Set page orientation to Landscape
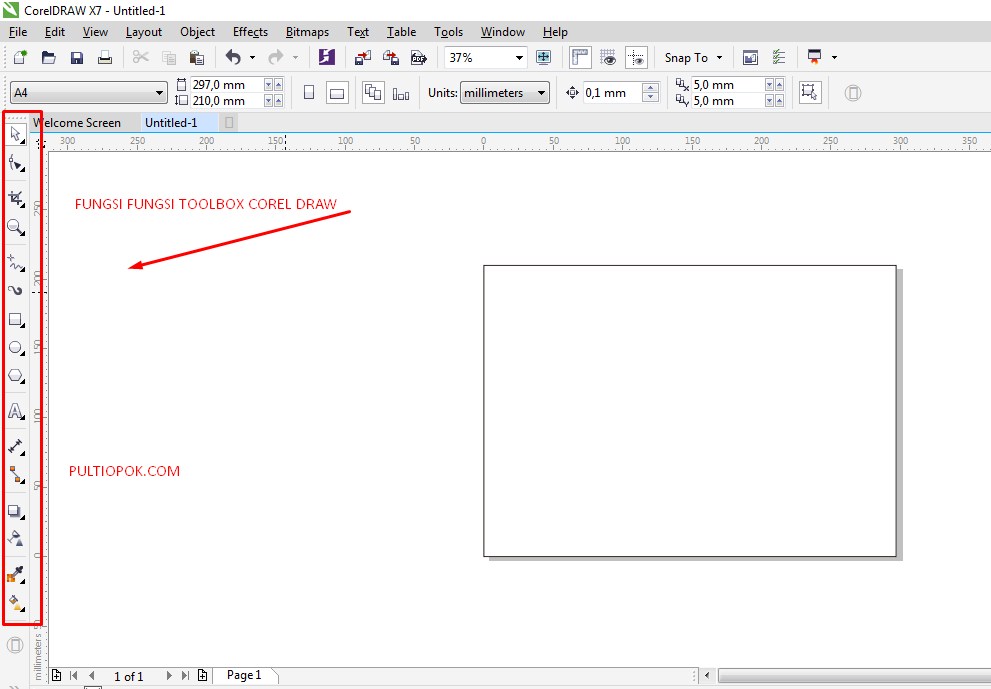Image resolution: width=991 pixels, height=689 pixels. coord(337,93)
